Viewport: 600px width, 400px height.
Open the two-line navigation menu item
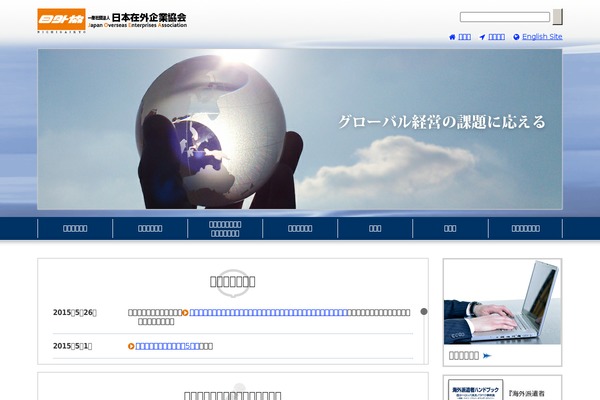[x=225, y=229]
